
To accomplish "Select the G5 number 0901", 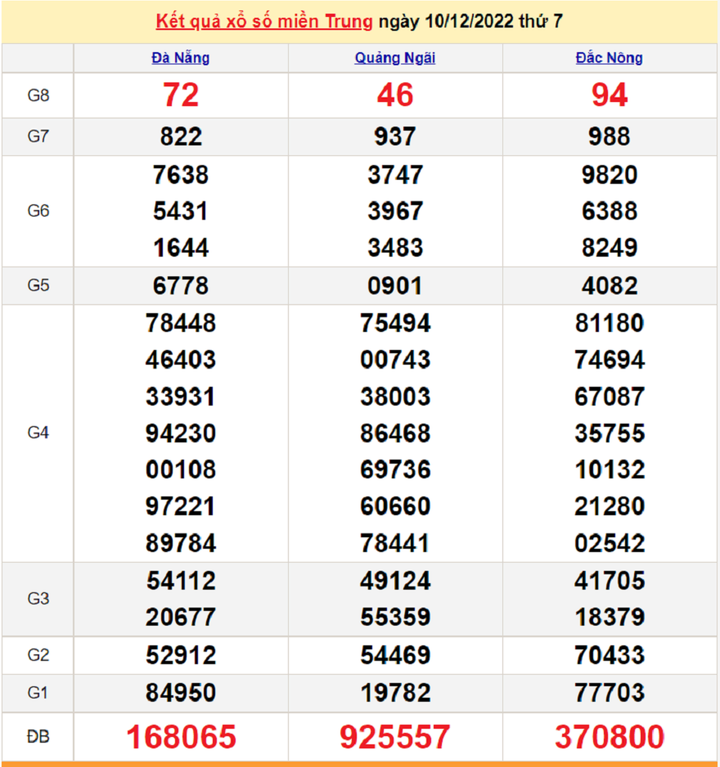I will coord(395,286).
